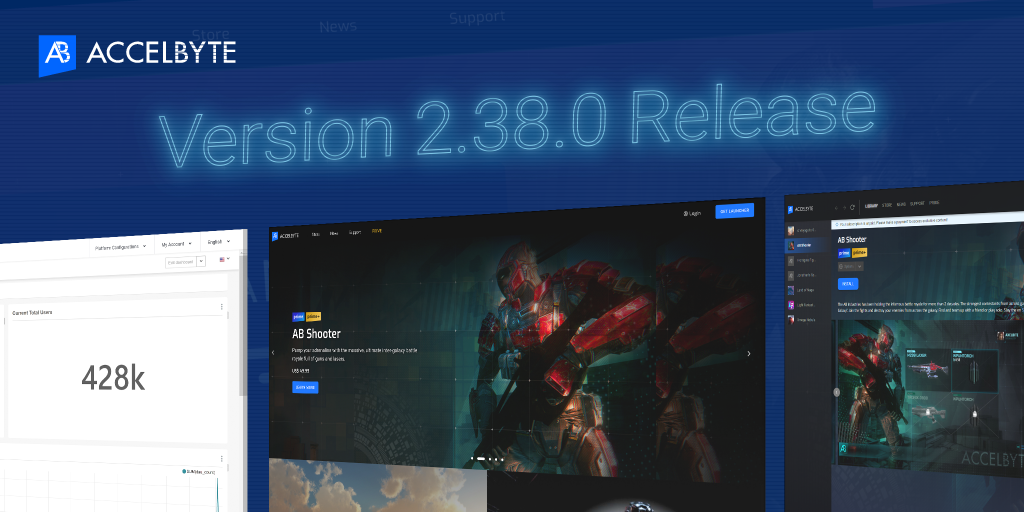Click the admin dashboard vertical scrollbar
The image size is (1024, 512).
pos(243,327)
